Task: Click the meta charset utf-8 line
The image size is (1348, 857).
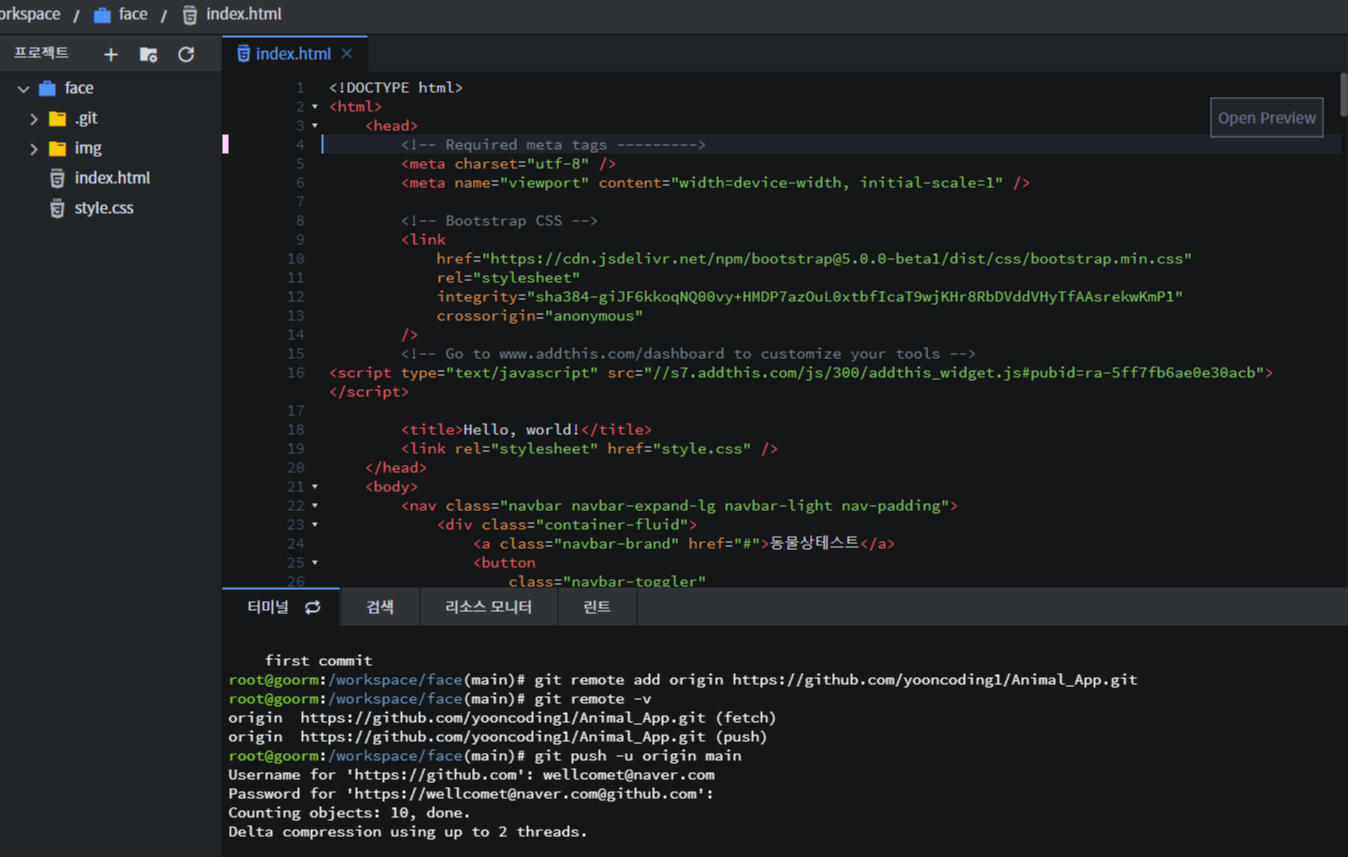Action: (509, 164)
